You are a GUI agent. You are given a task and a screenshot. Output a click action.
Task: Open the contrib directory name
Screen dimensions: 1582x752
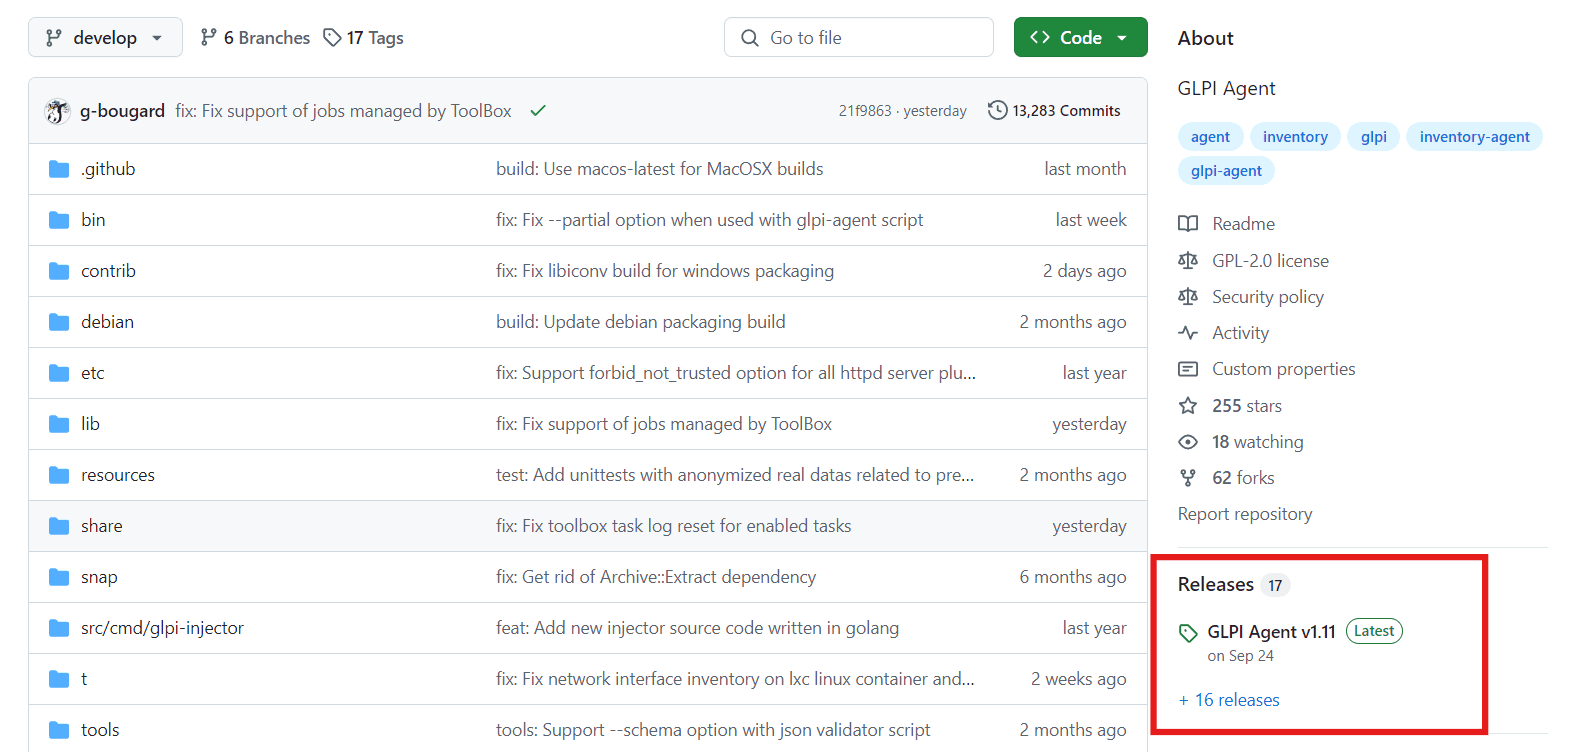108,271
